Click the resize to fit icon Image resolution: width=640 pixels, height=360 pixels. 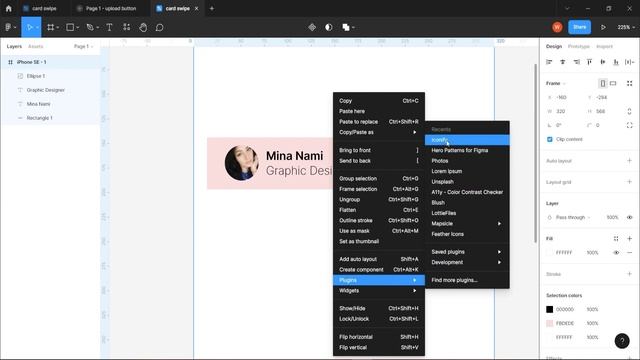point(630,83)
